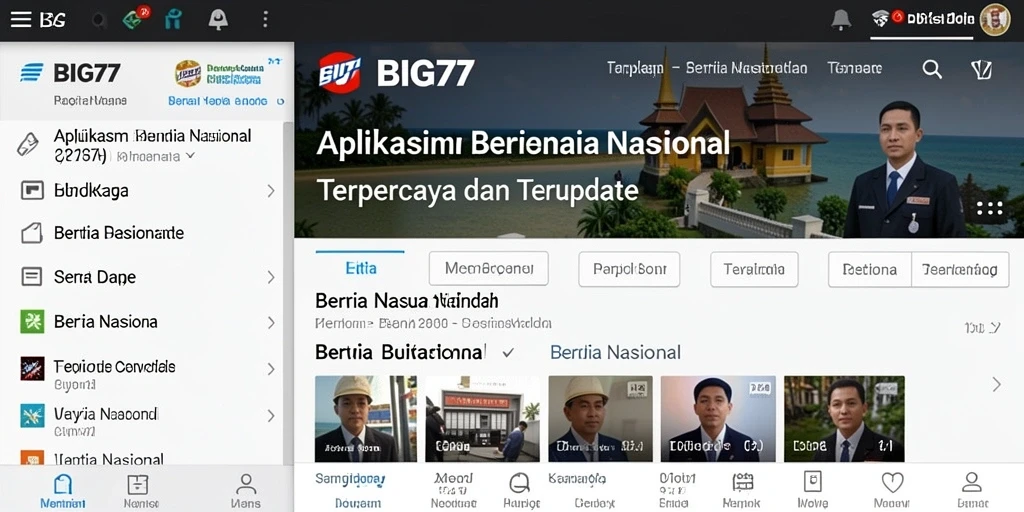Click the folder icon beside Bertia Basionarte
This screenshot has height=512, width=1024.
(32, 233)
